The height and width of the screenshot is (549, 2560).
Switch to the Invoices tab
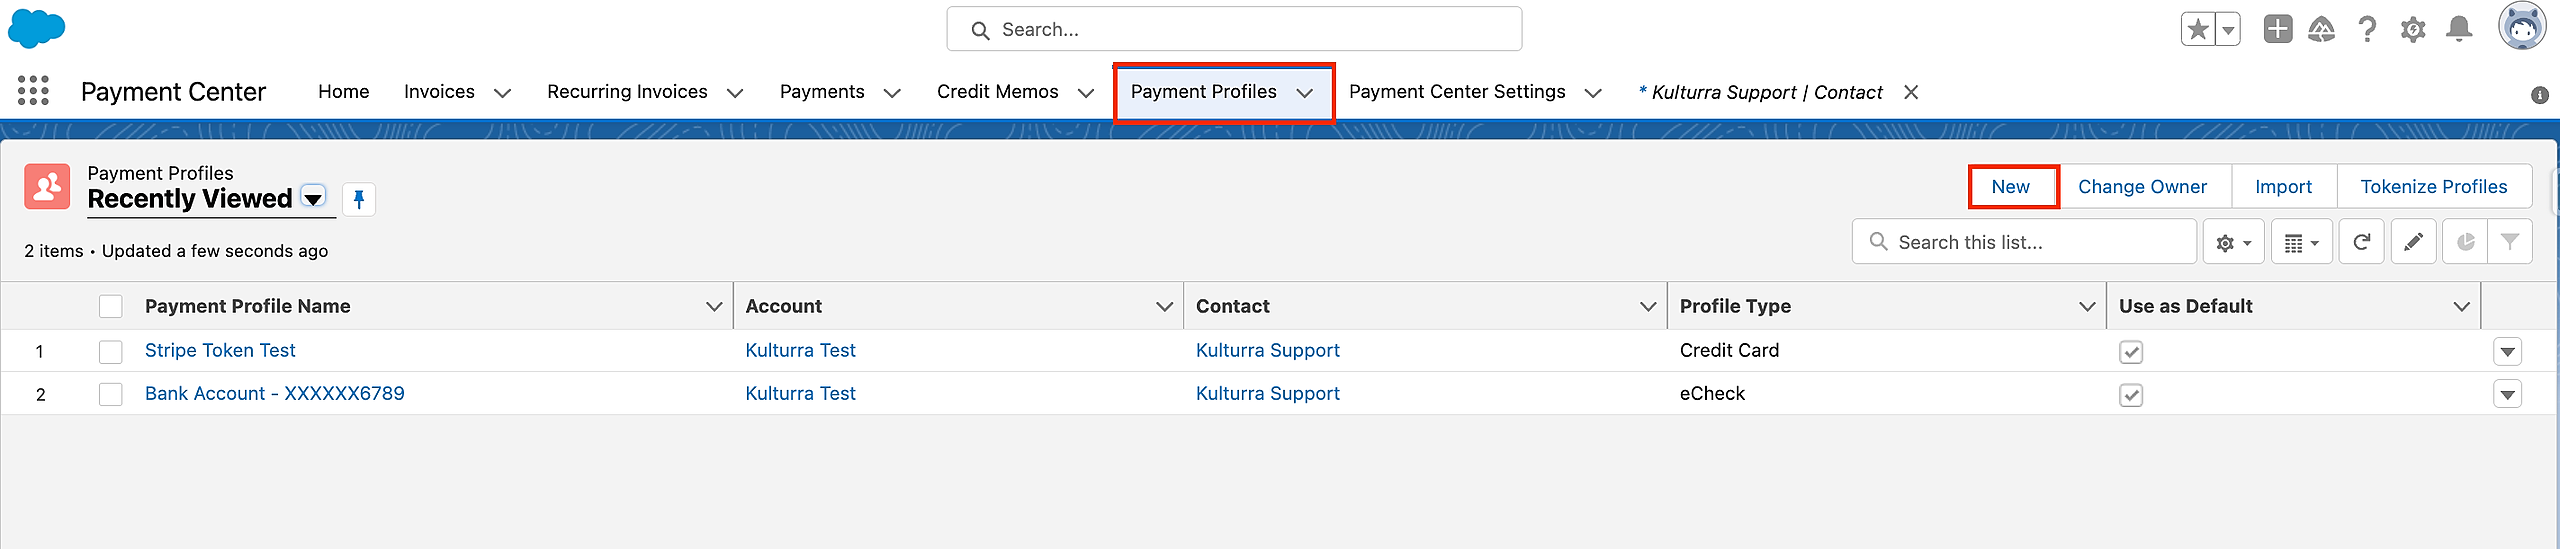click(439, 92)
